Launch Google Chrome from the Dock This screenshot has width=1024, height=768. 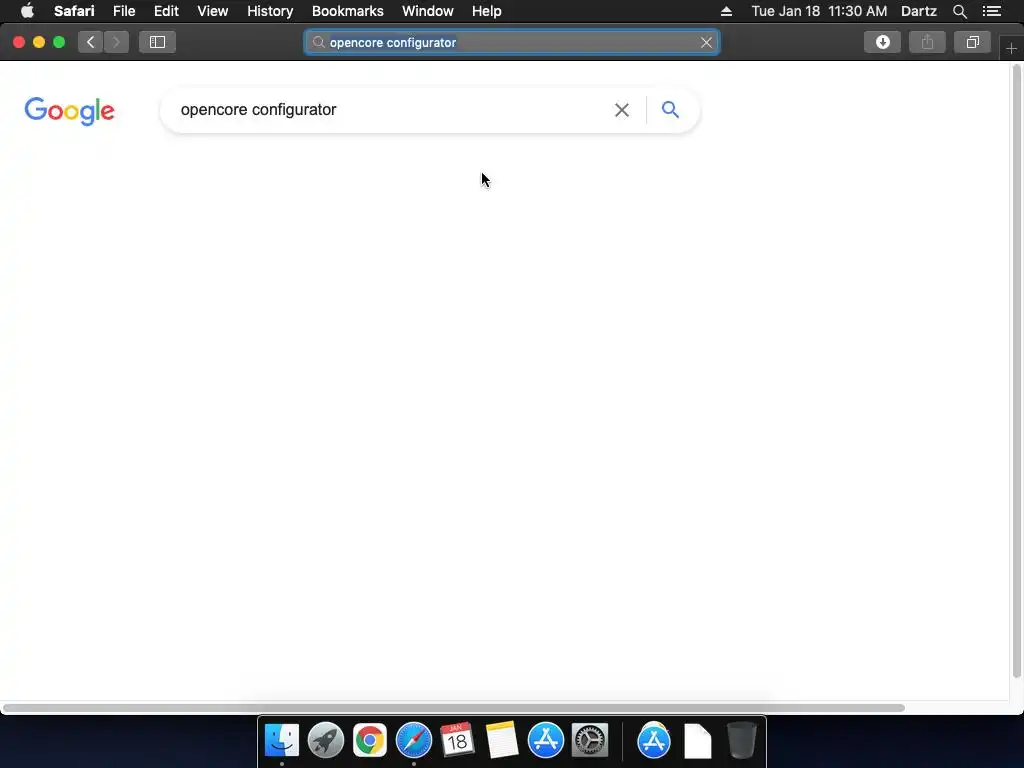coord(370,741)
